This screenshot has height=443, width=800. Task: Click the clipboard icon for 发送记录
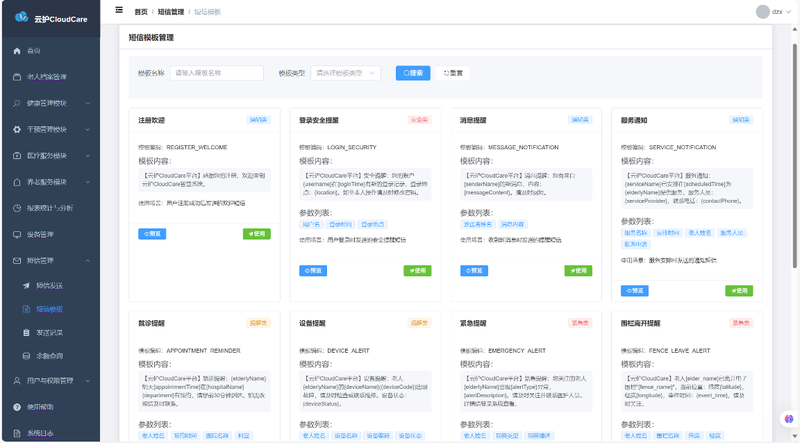click(x=27, y=333)
